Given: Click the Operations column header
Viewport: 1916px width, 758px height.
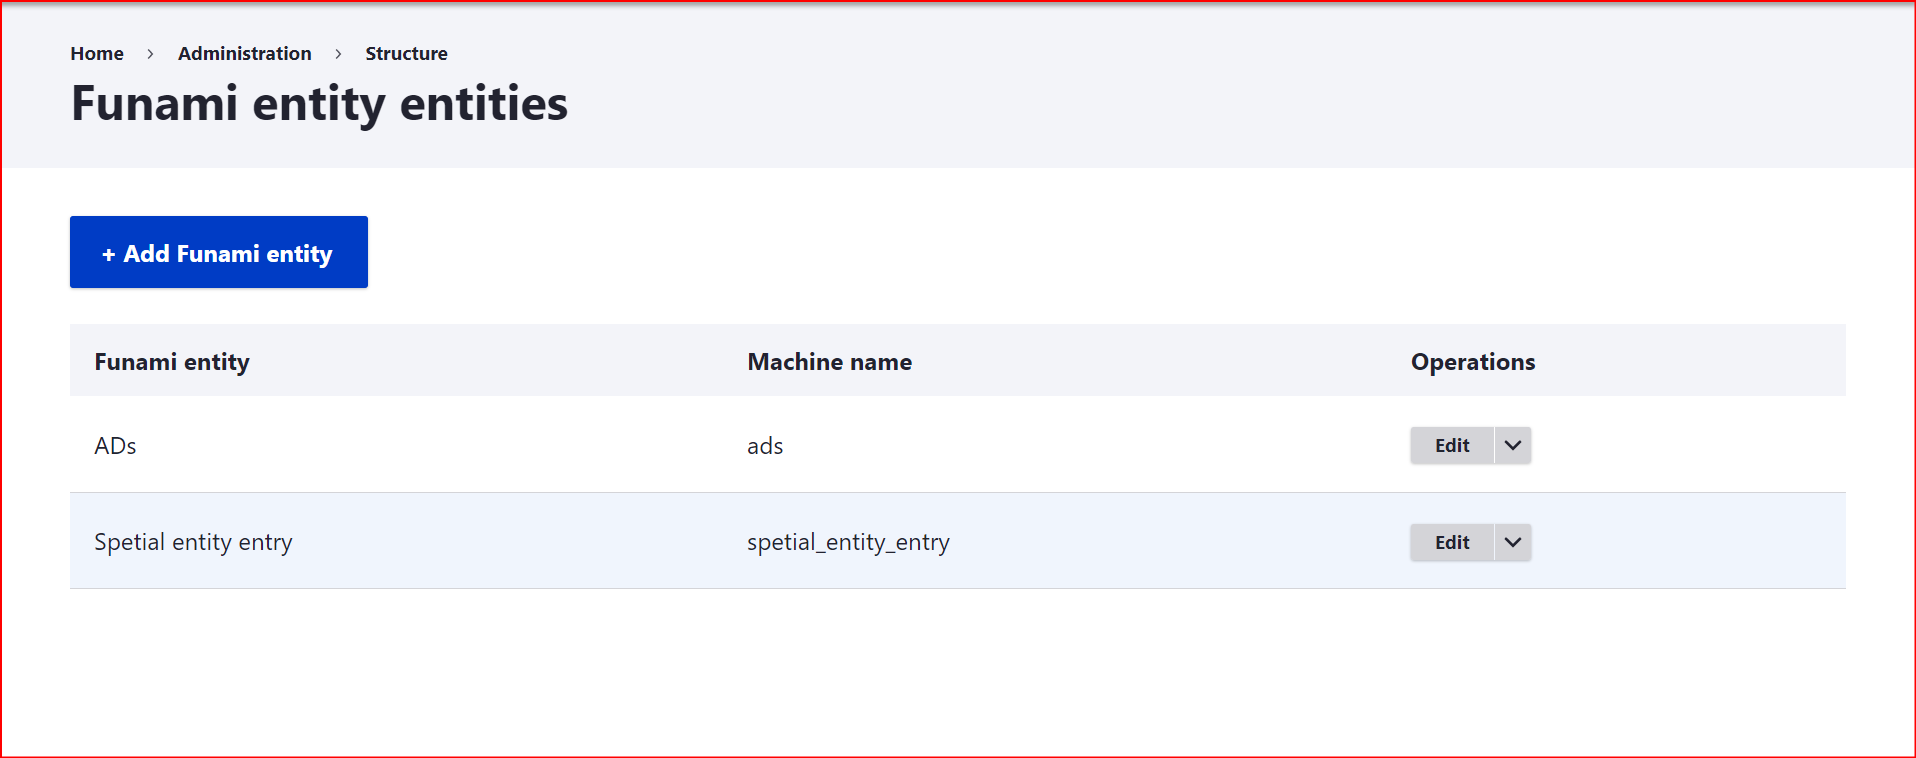Looking at the screenshot, I should pos(1473,362).
